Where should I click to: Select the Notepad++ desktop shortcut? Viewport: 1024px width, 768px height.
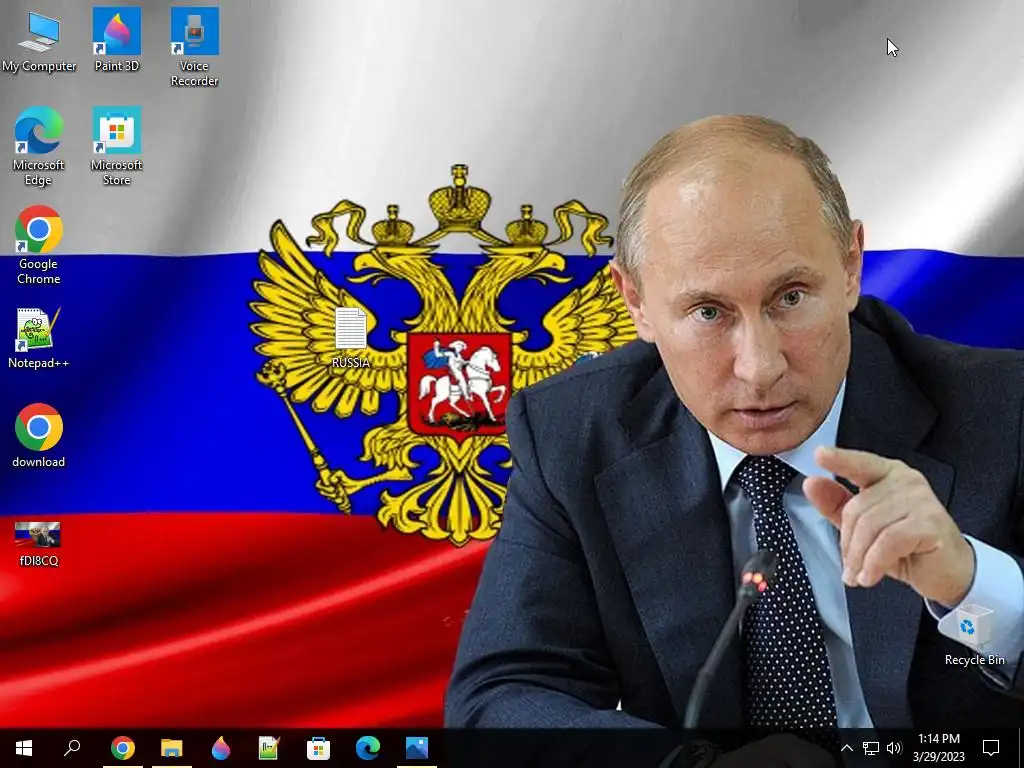39,338
